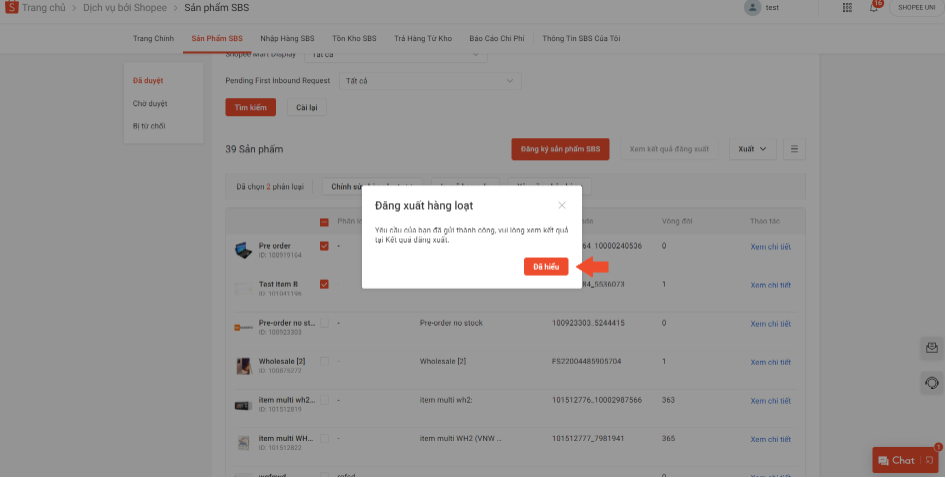946x478 pixels.
Task: Open Xem chi tiết for Wholesale [2]
Action: pyautogui.click(x=770, y=361)
